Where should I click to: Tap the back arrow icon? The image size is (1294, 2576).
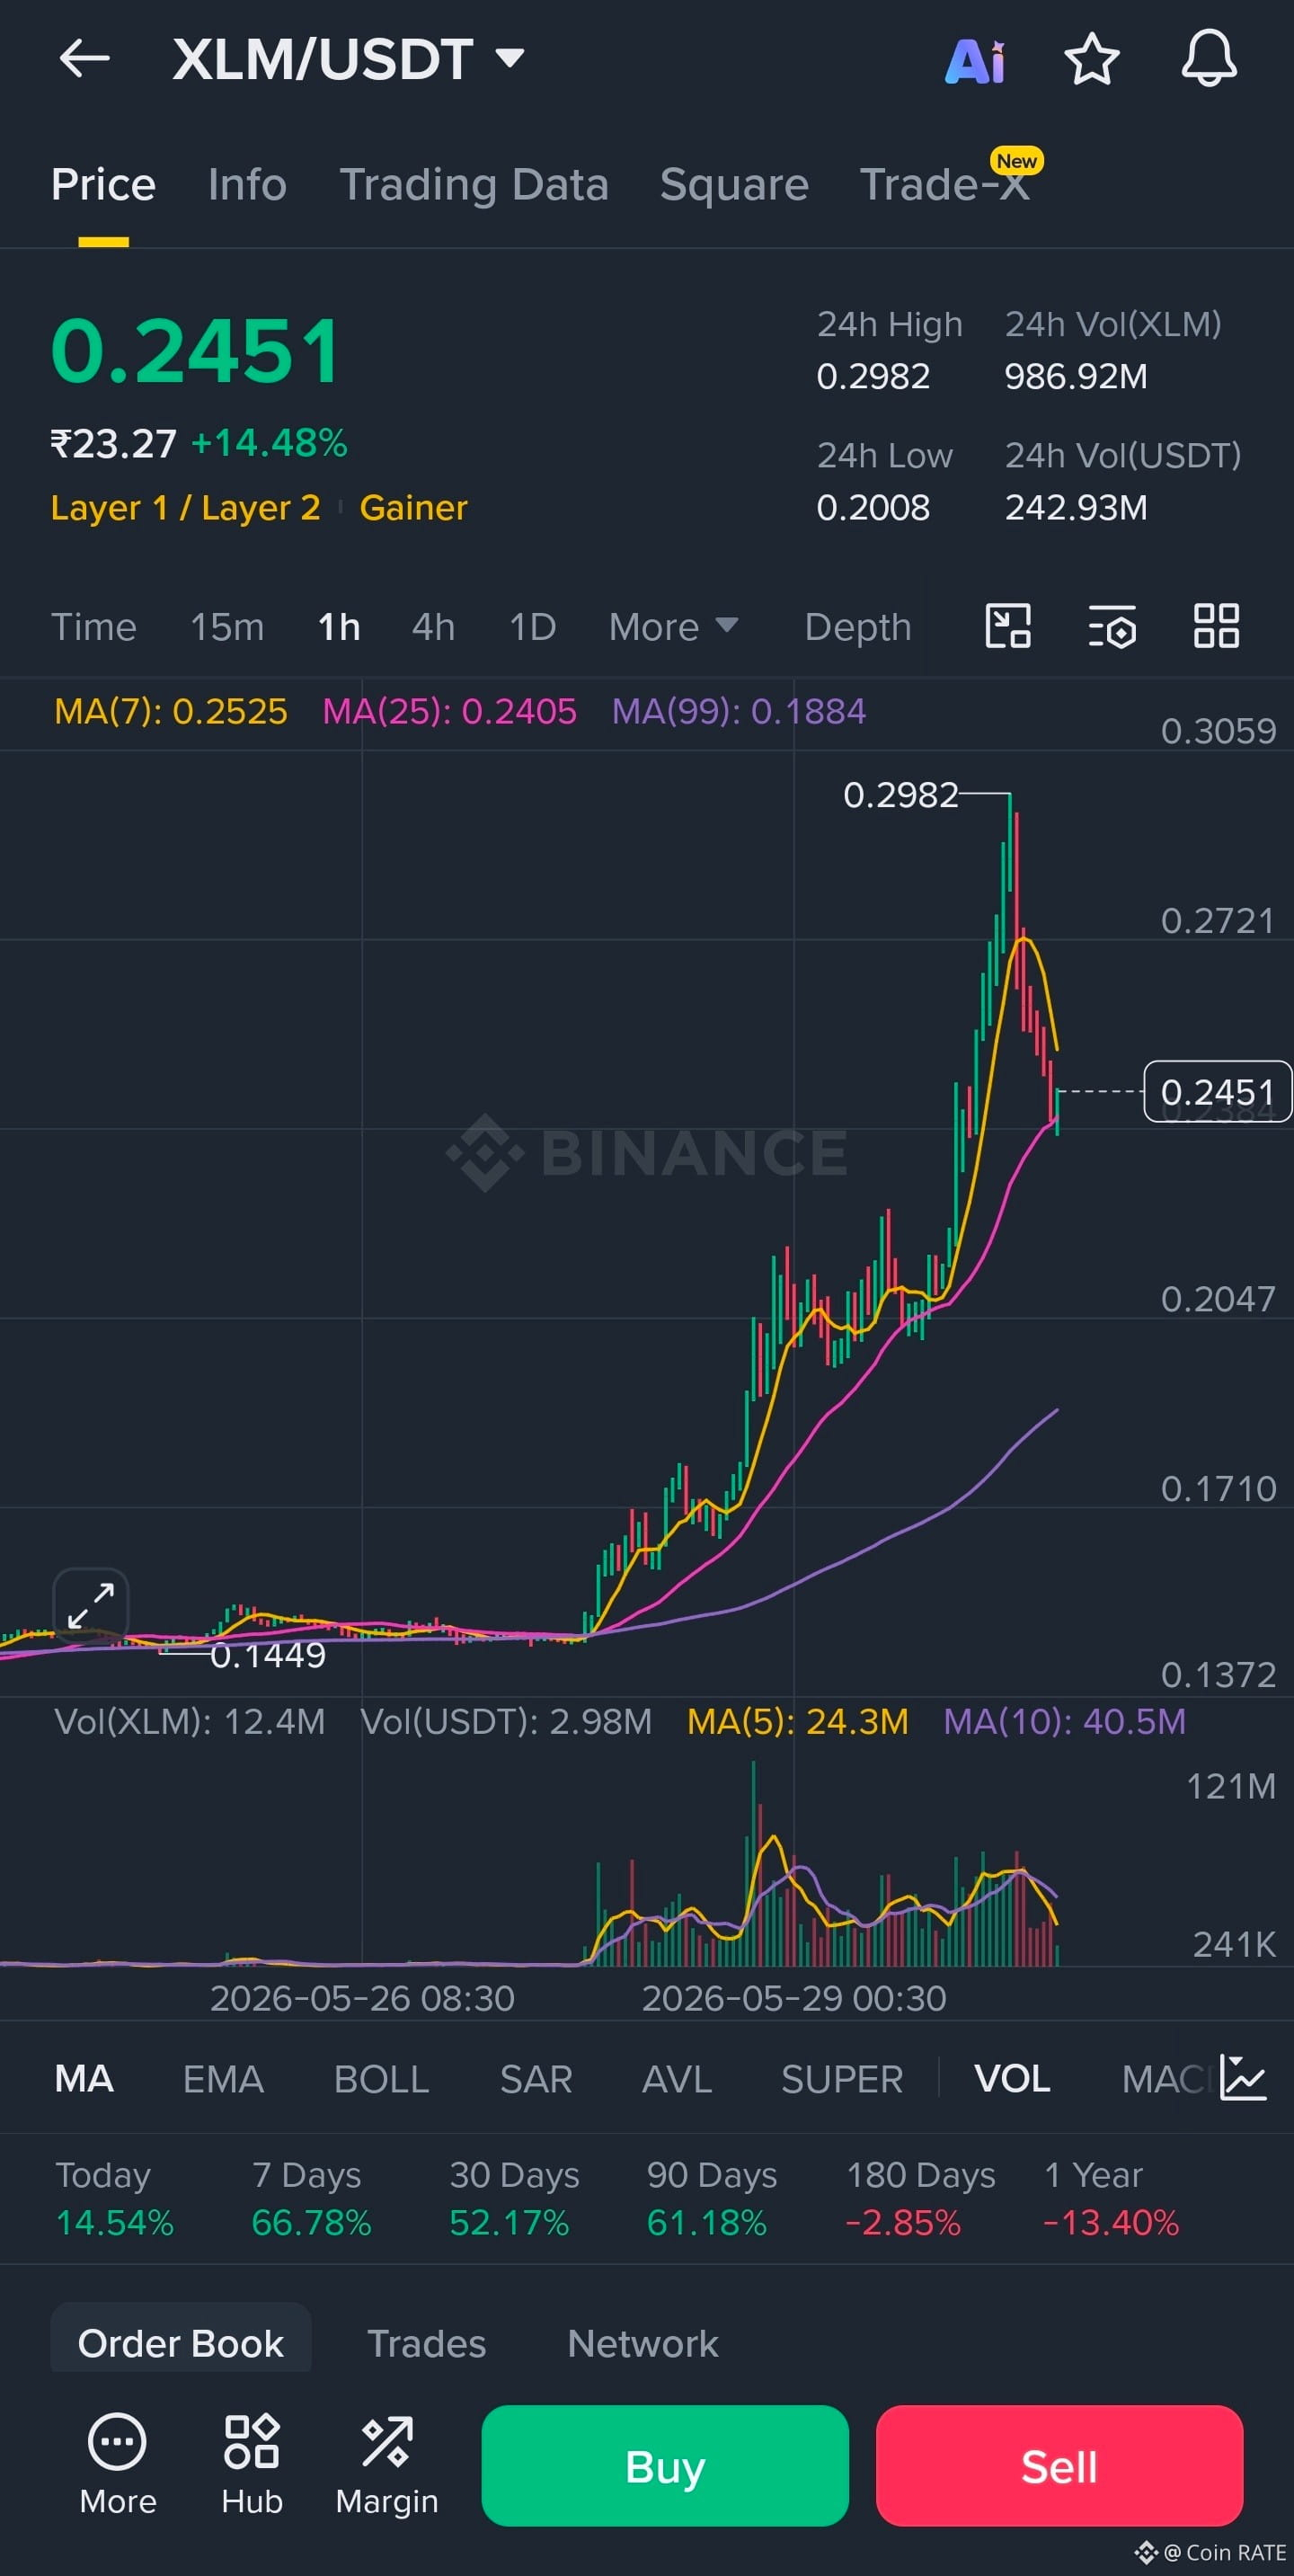[84, 59]
